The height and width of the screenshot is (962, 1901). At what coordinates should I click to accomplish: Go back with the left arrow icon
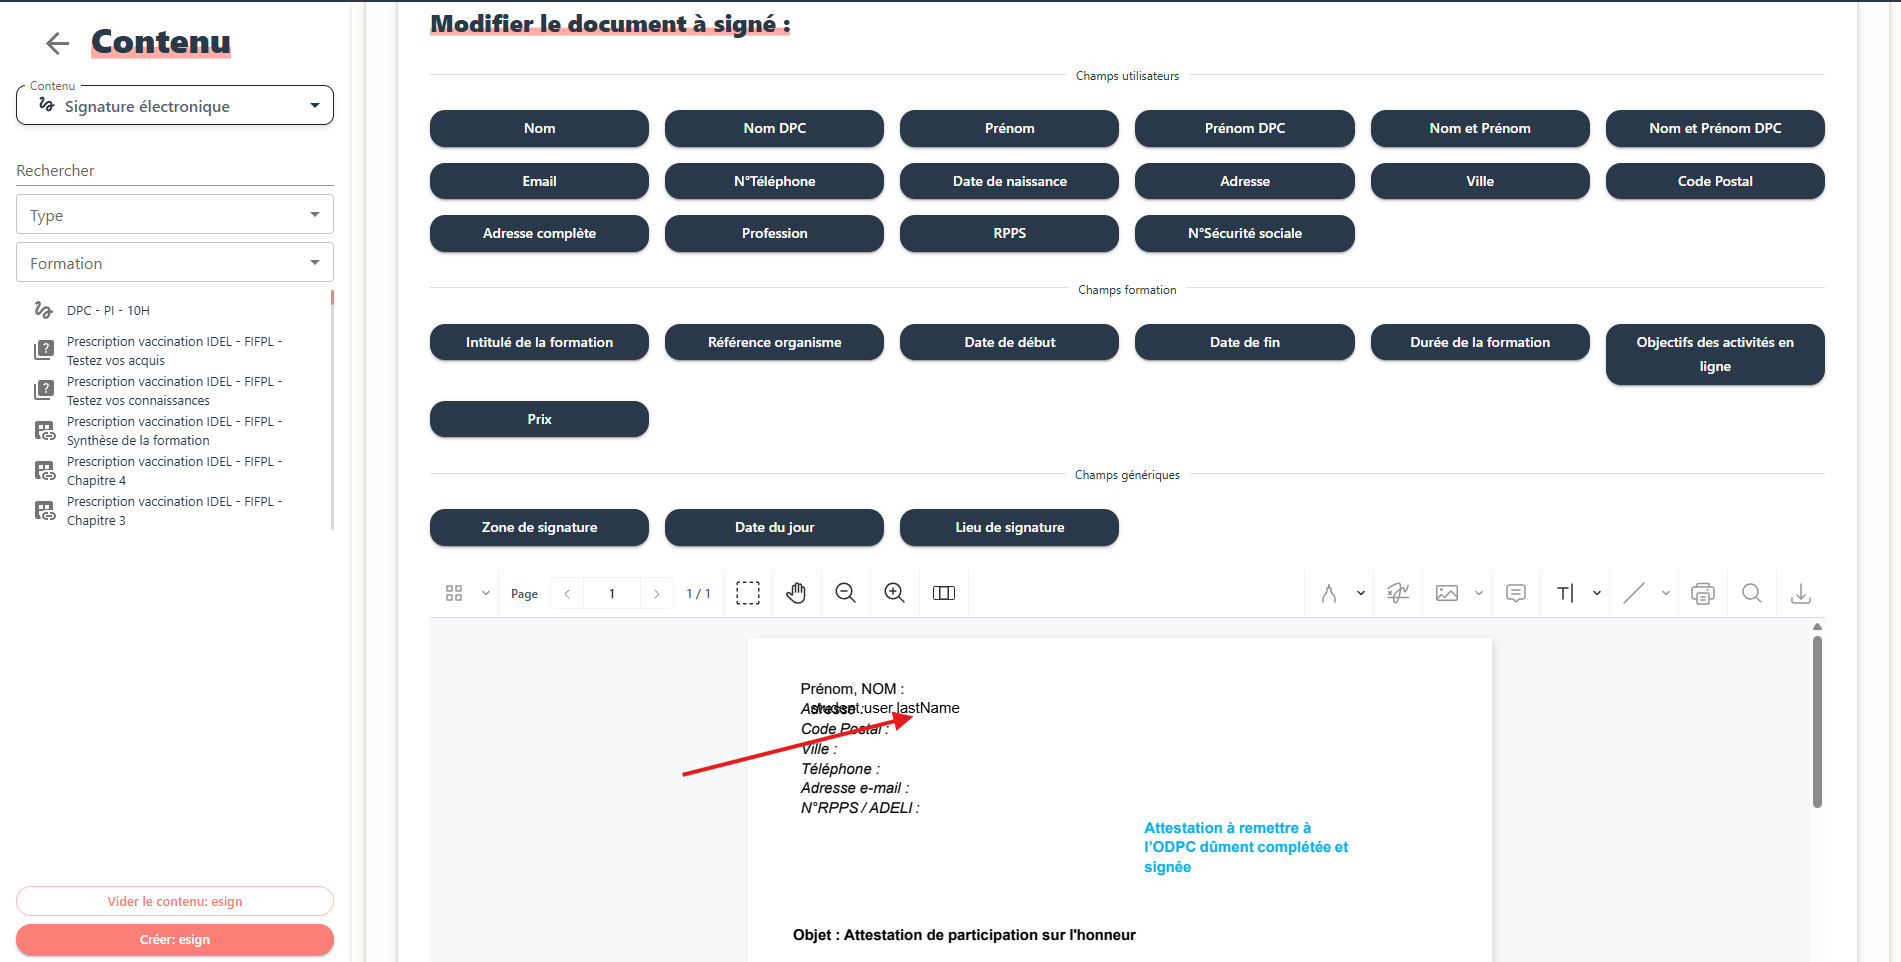58,43
